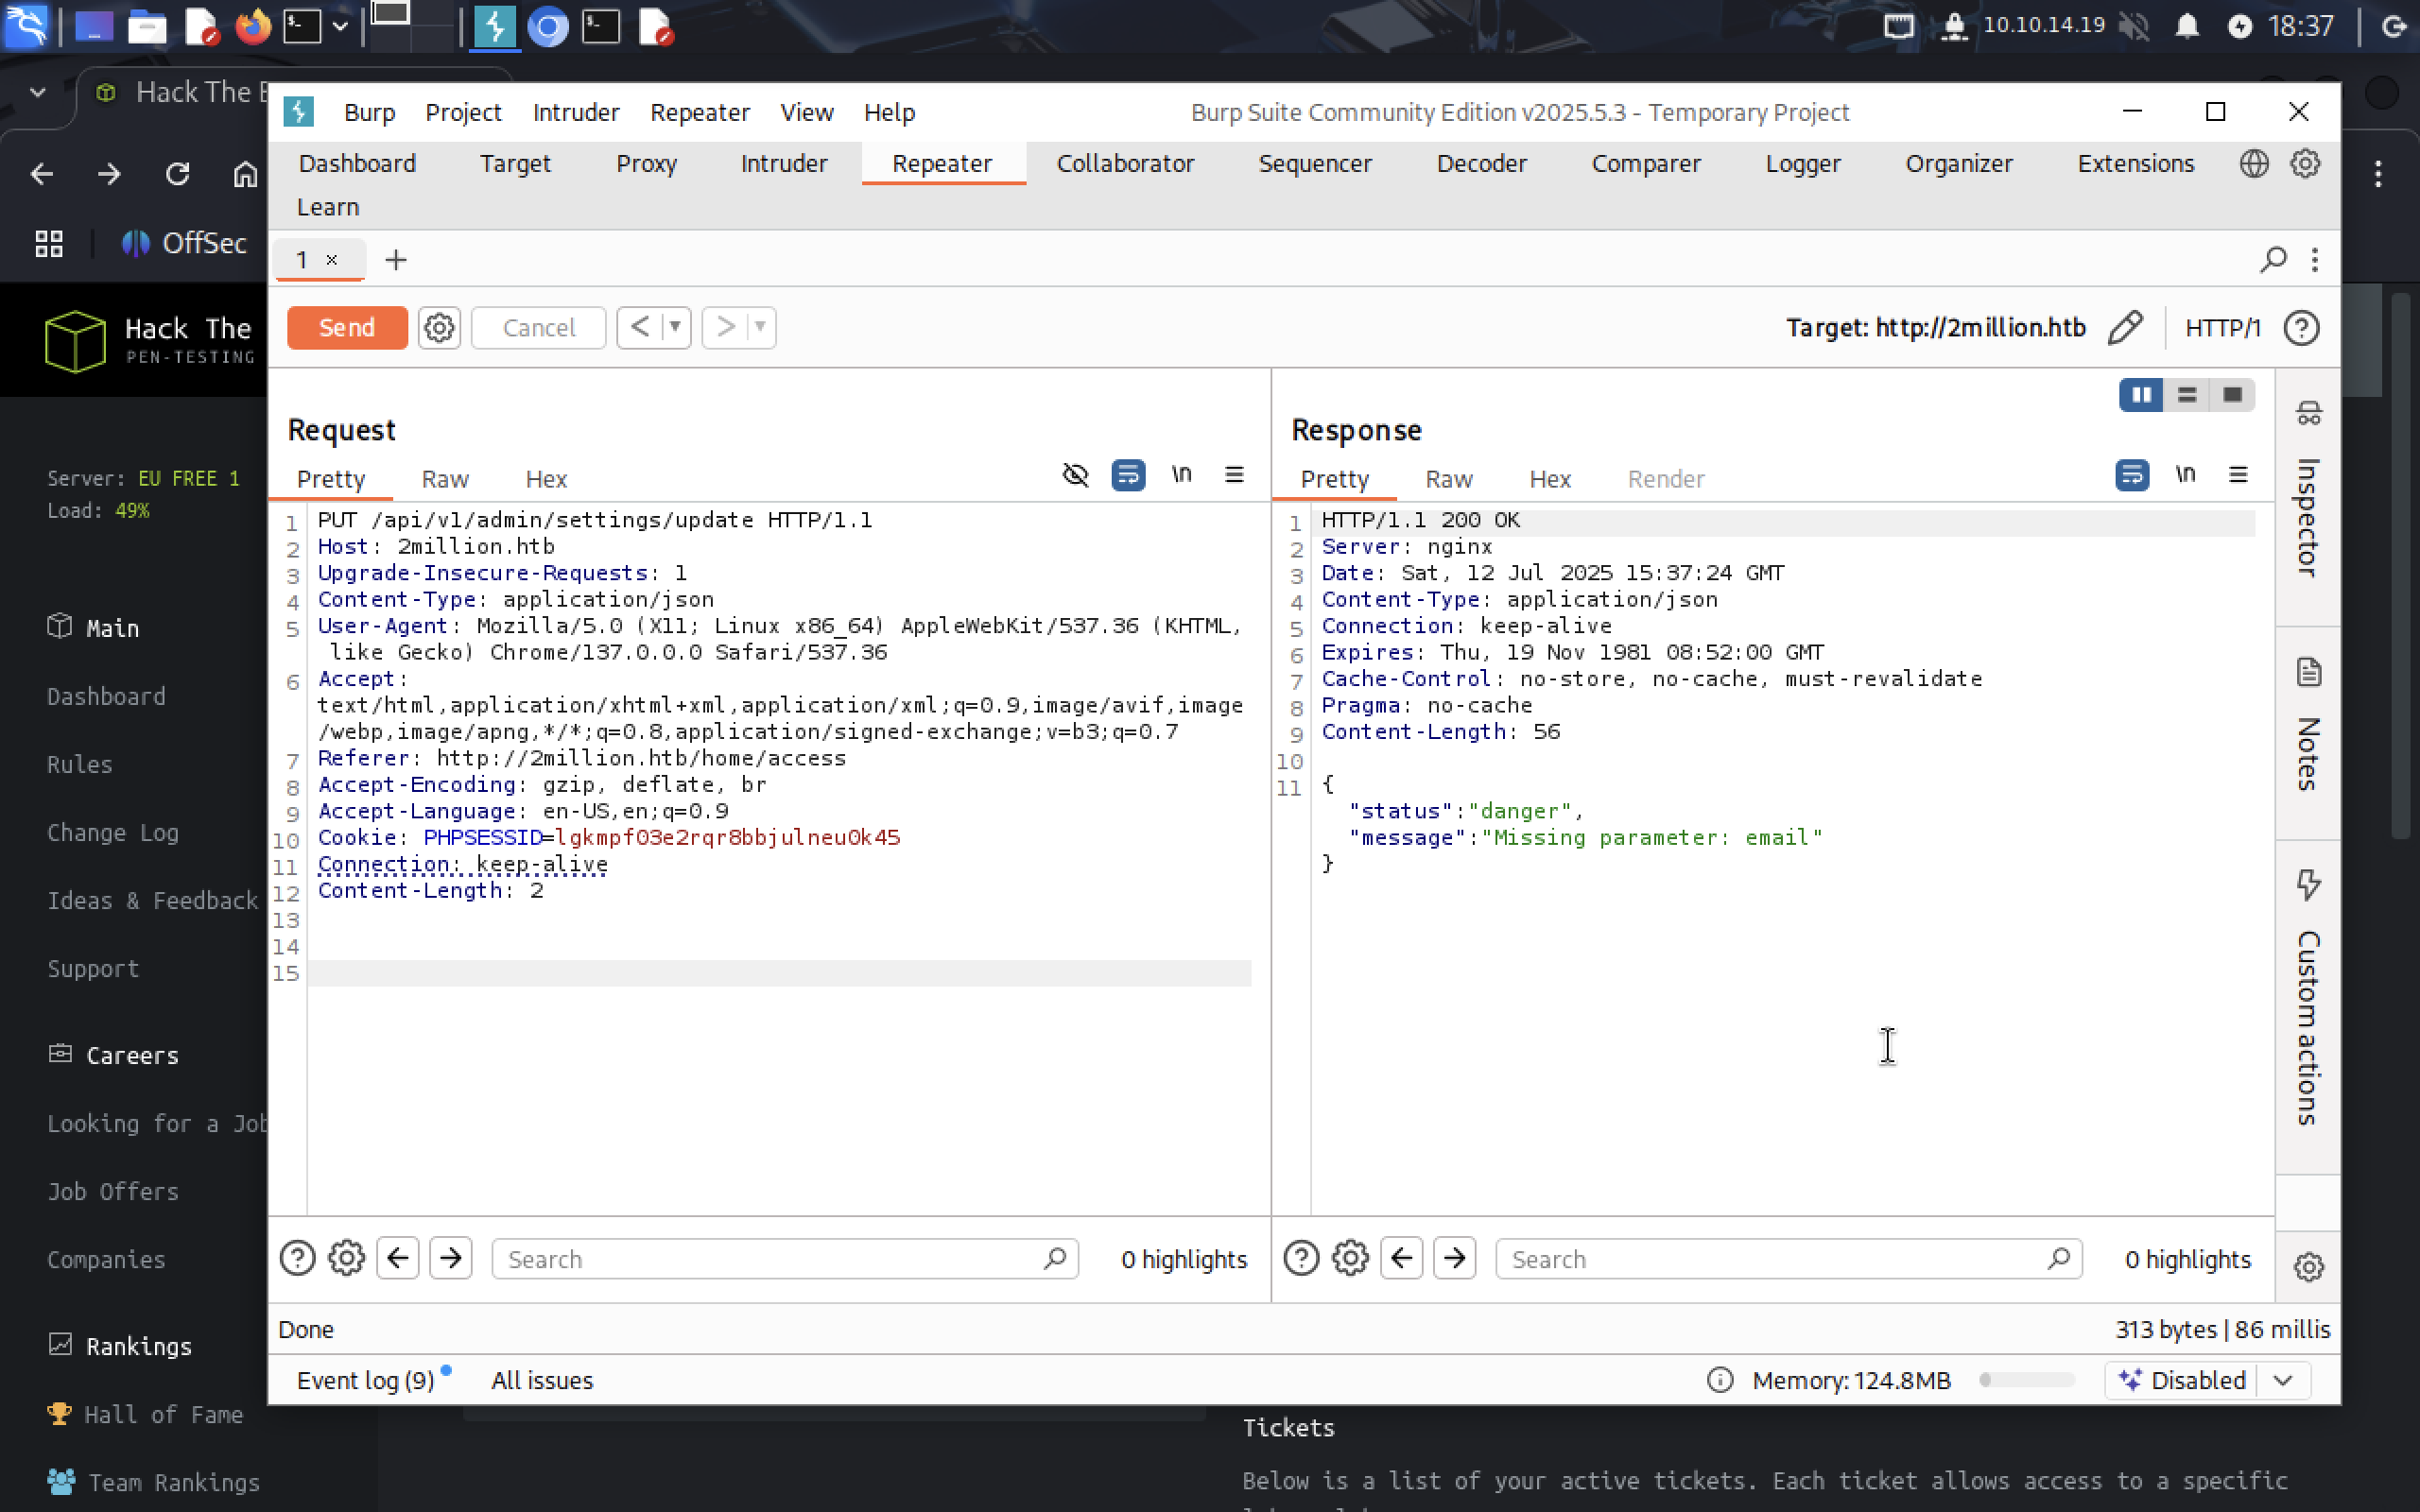This screenshot has height=1512, width=2420.
Task: Expand the AI Disabled dropdown chevron
Action: (x=2283, y=1381)
